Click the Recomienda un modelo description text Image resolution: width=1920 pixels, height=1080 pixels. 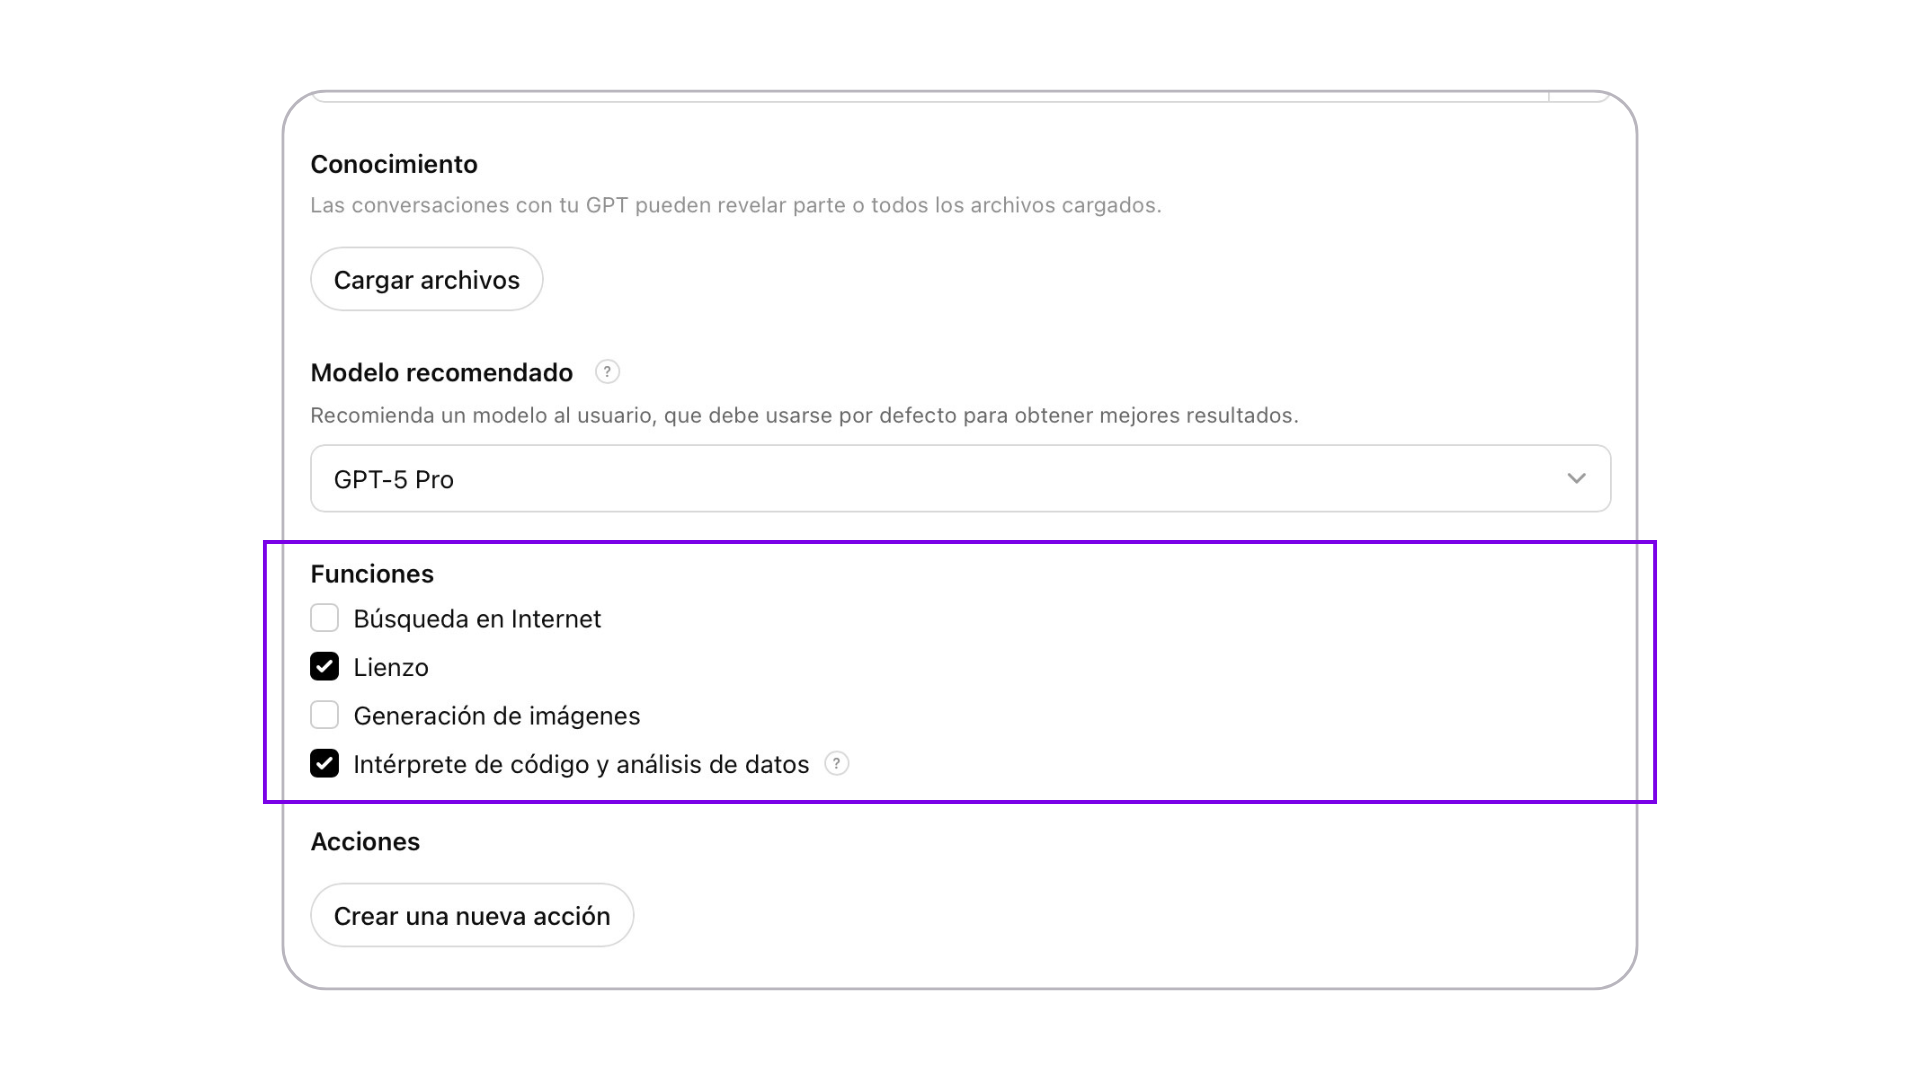click(x=804, y=416)
